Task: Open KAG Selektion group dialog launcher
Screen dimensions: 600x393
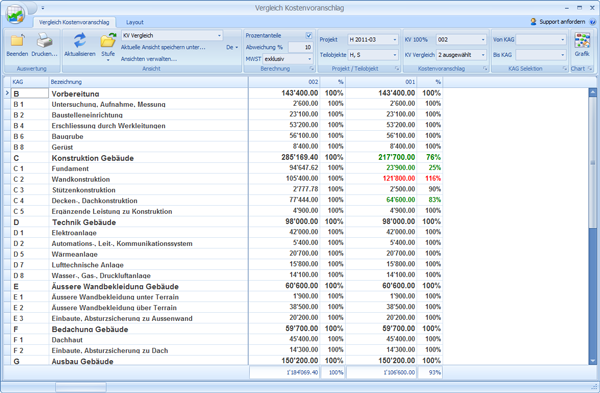Action: 565,69
